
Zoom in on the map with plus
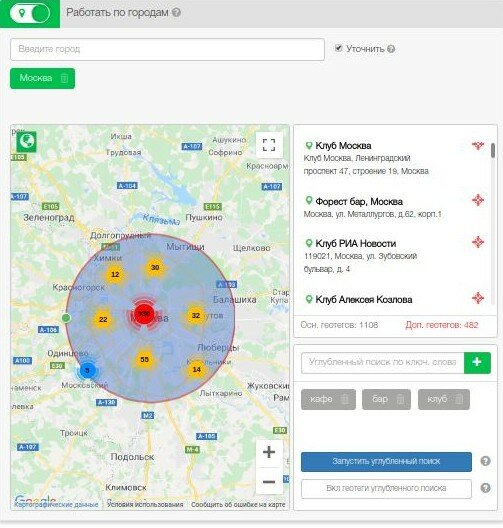click(x=269, y=452)
